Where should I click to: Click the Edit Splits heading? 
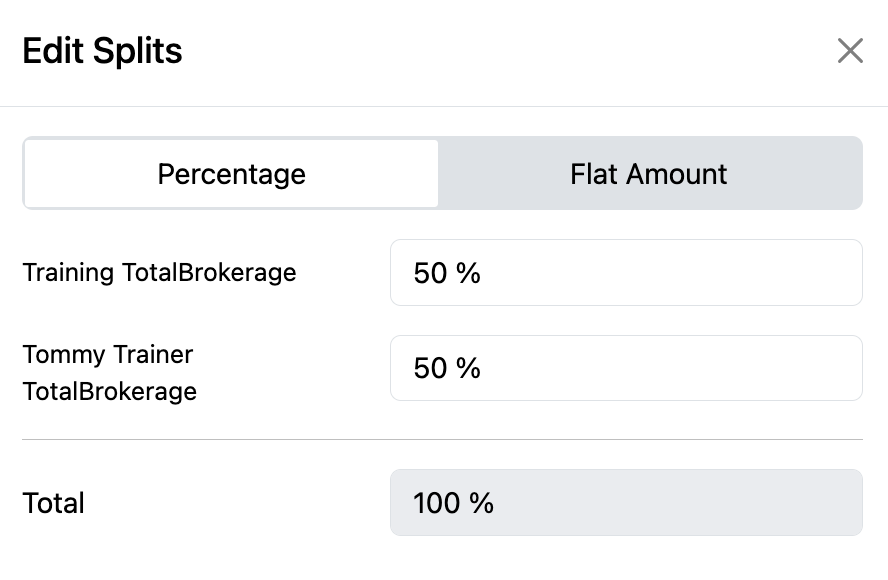[102, 51]
